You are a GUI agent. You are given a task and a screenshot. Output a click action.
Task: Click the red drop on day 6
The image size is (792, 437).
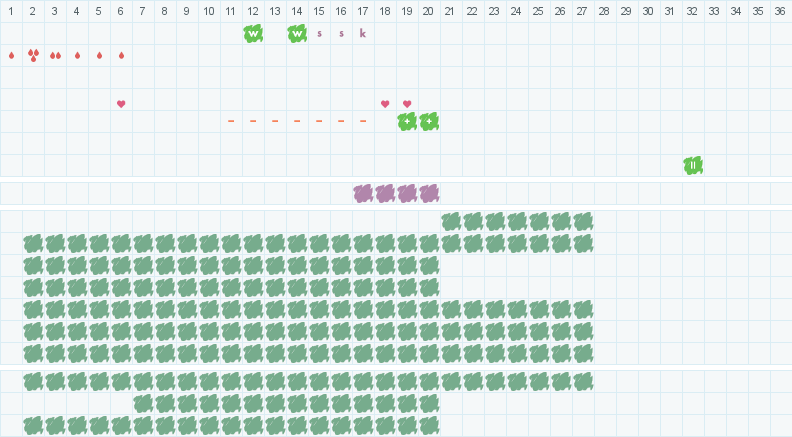121,55
